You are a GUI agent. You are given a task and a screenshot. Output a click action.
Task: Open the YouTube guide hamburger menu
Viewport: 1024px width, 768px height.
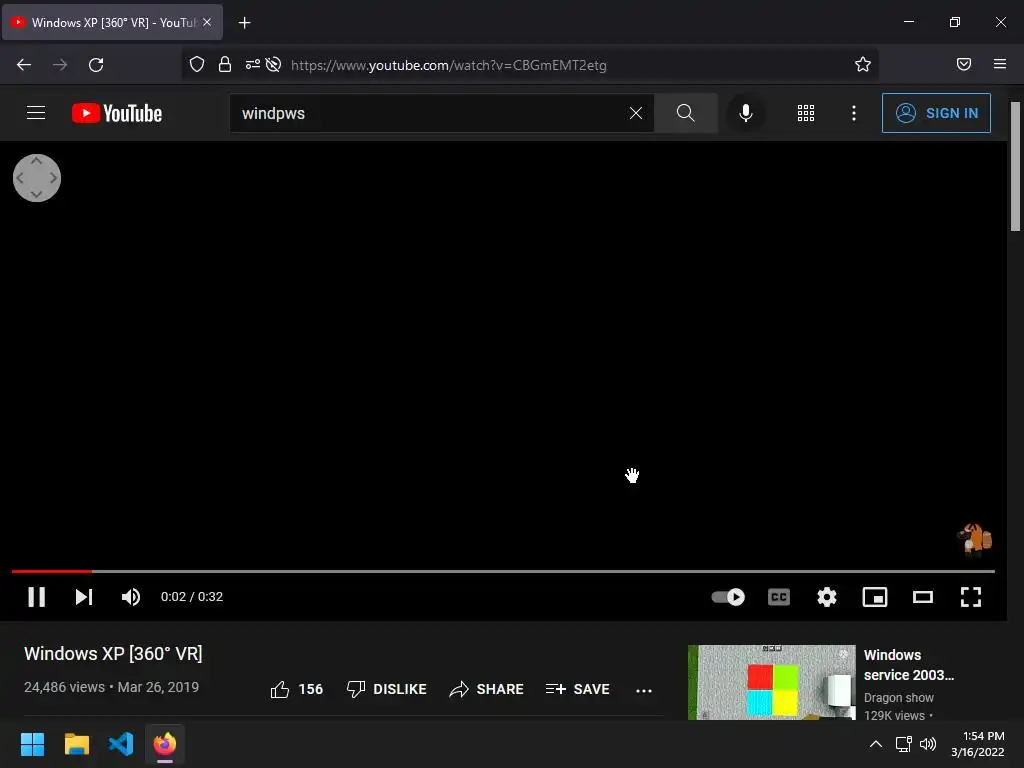click(36, 113)
